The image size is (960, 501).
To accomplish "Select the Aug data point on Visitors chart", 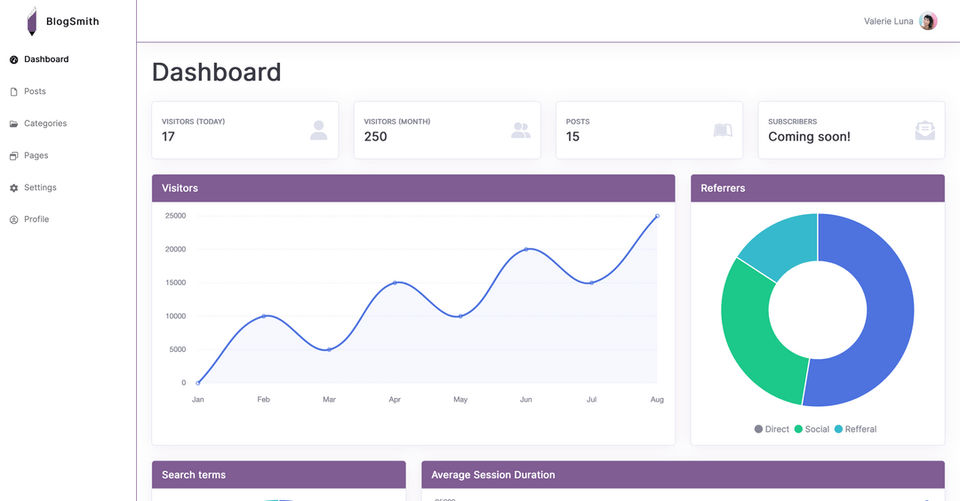I will coord(657,216).
